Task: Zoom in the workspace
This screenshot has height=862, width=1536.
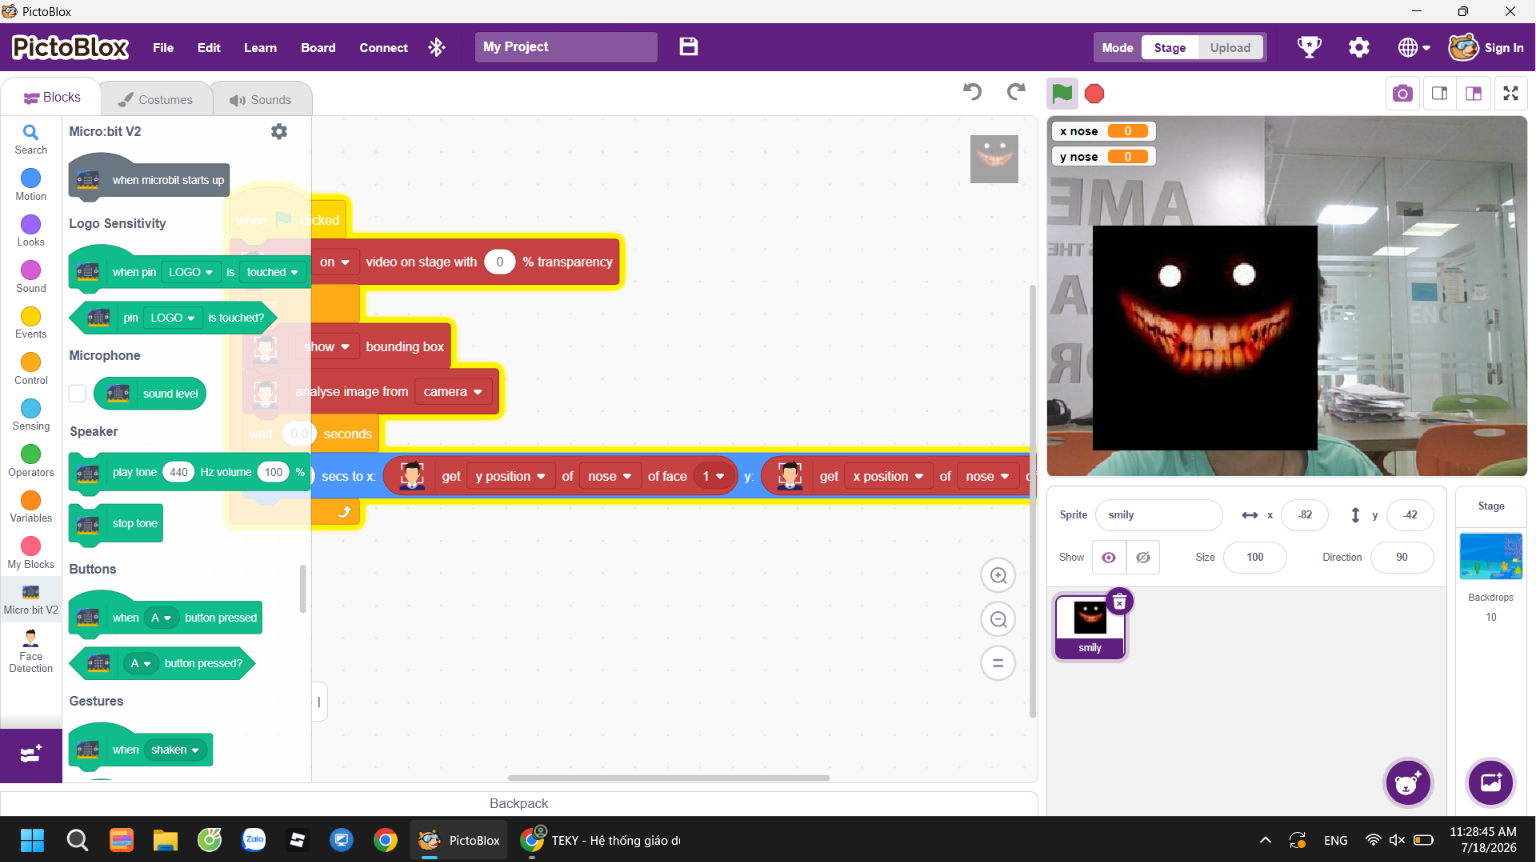Action: tap(998, 575)
